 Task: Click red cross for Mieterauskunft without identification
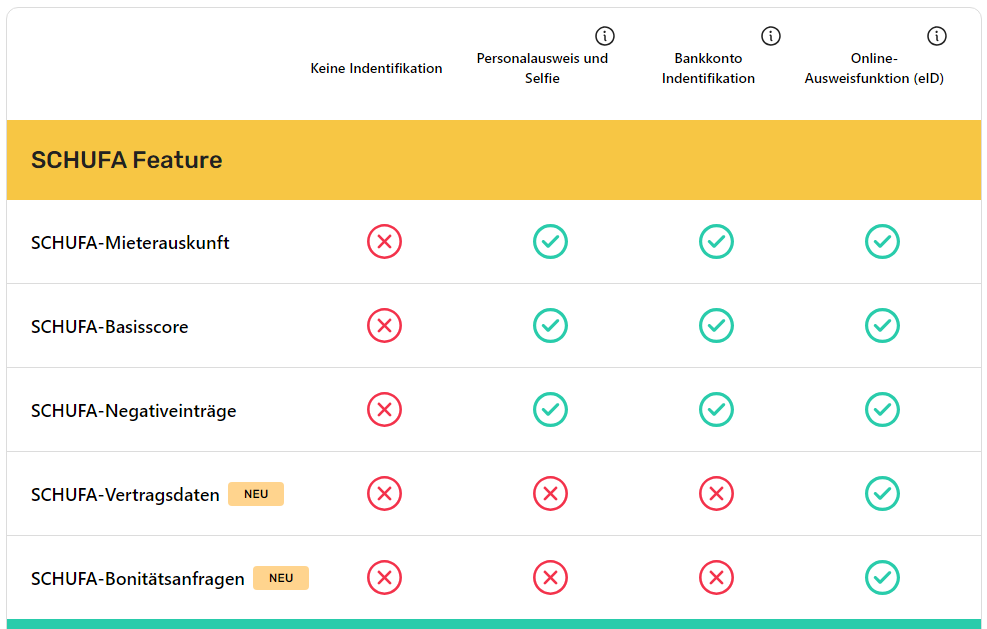click(x=384, y=242)
